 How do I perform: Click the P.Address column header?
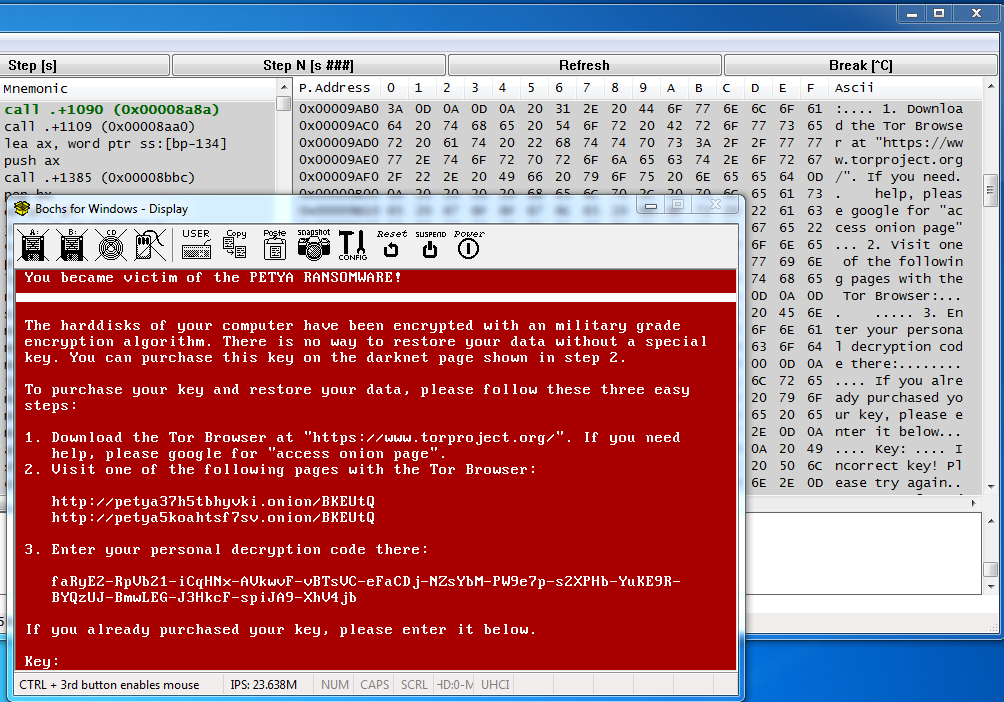pos(336,88)
